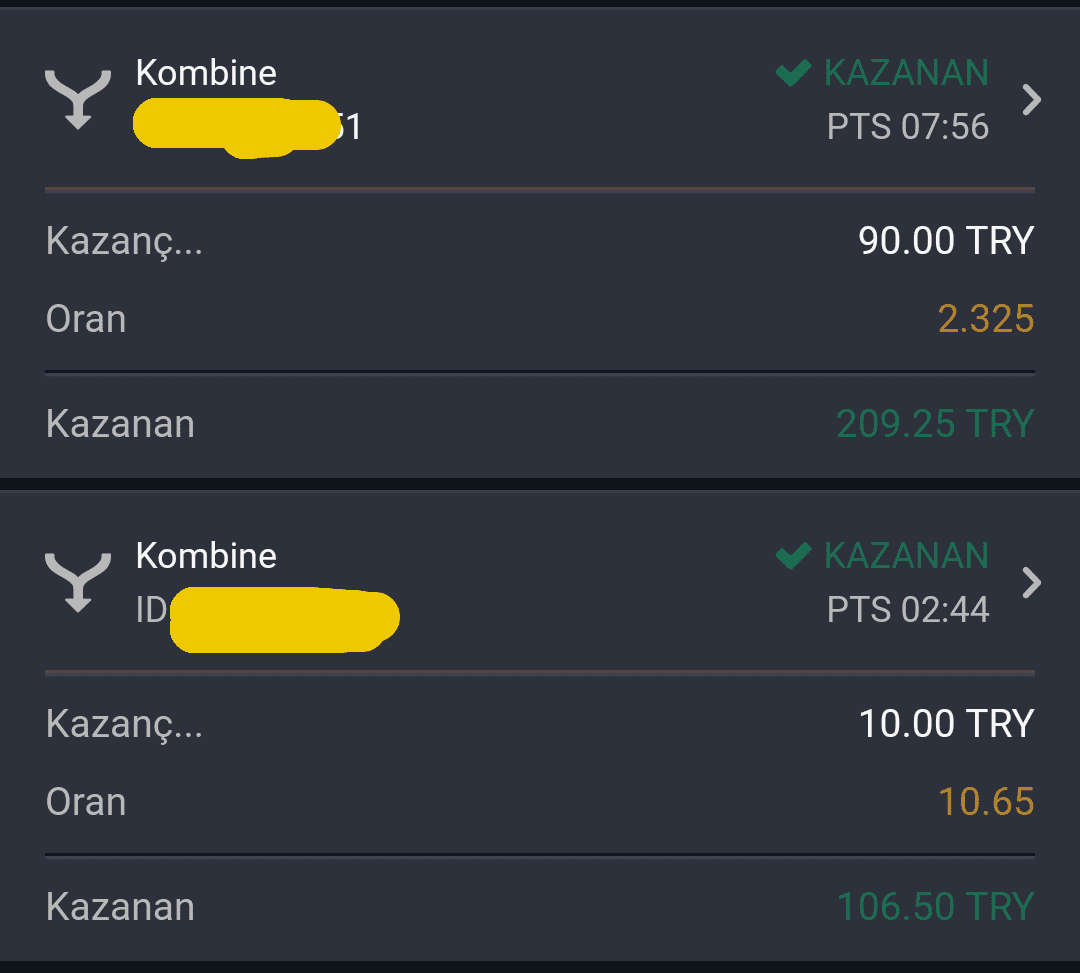
Task: Click green checkmark beside second KAZANAN status
Action: (793, 556)
